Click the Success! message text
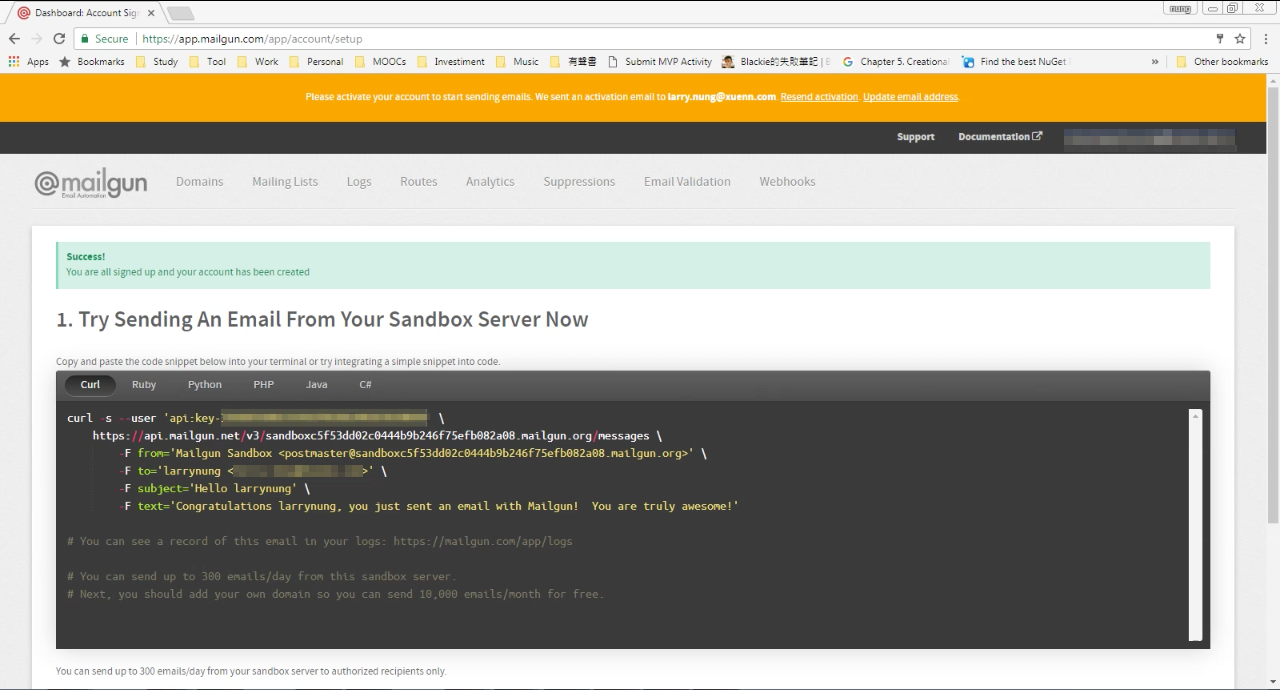The height and width of the screenshot is (690, 1280). pyautogui.click(x=86, y=257)
